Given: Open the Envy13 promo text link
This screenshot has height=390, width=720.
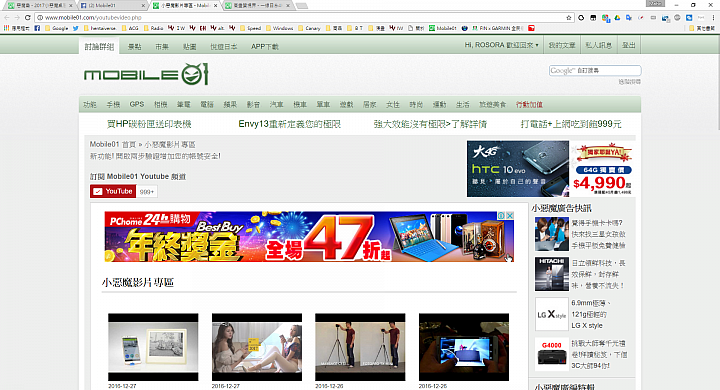Looking at the screenshot, I should point(289,124).
